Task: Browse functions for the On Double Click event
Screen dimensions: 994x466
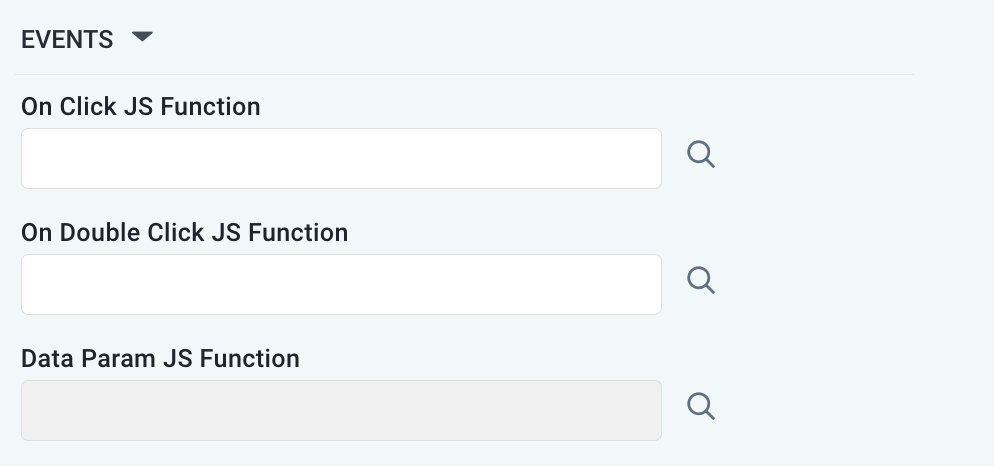Action: pos(701,281)
